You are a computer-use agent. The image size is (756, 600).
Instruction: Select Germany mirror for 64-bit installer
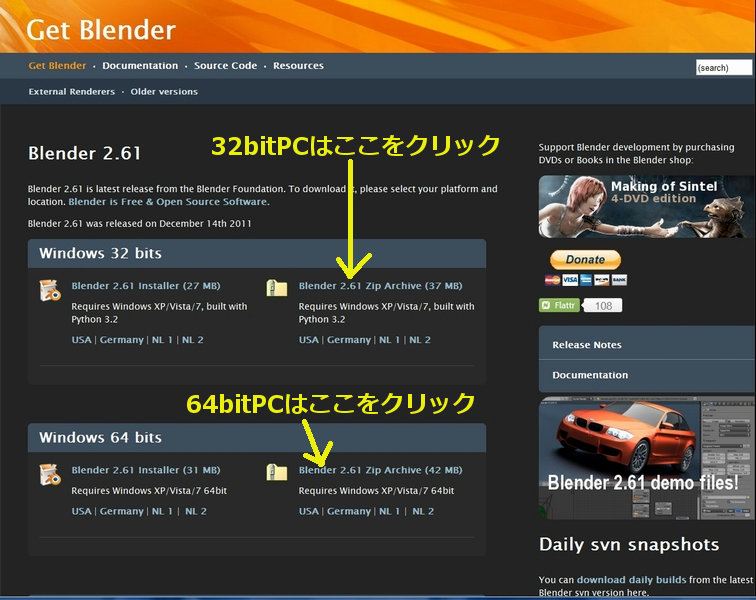point(122,511)
